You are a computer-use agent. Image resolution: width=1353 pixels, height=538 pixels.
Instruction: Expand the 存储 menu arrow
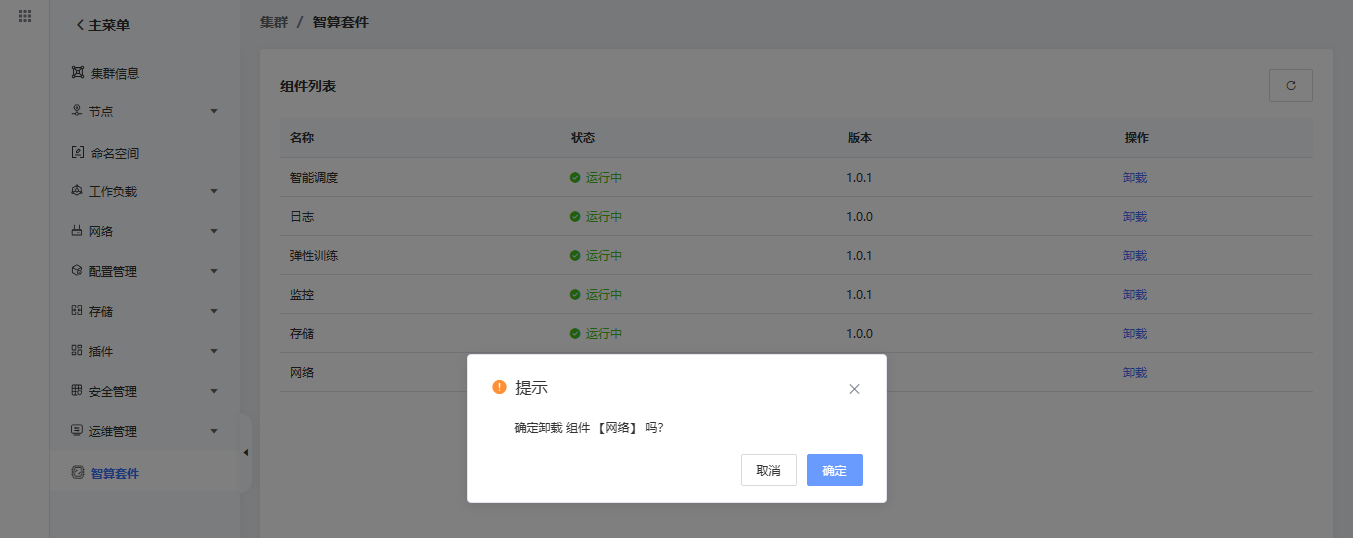click(x=214, y=311)
